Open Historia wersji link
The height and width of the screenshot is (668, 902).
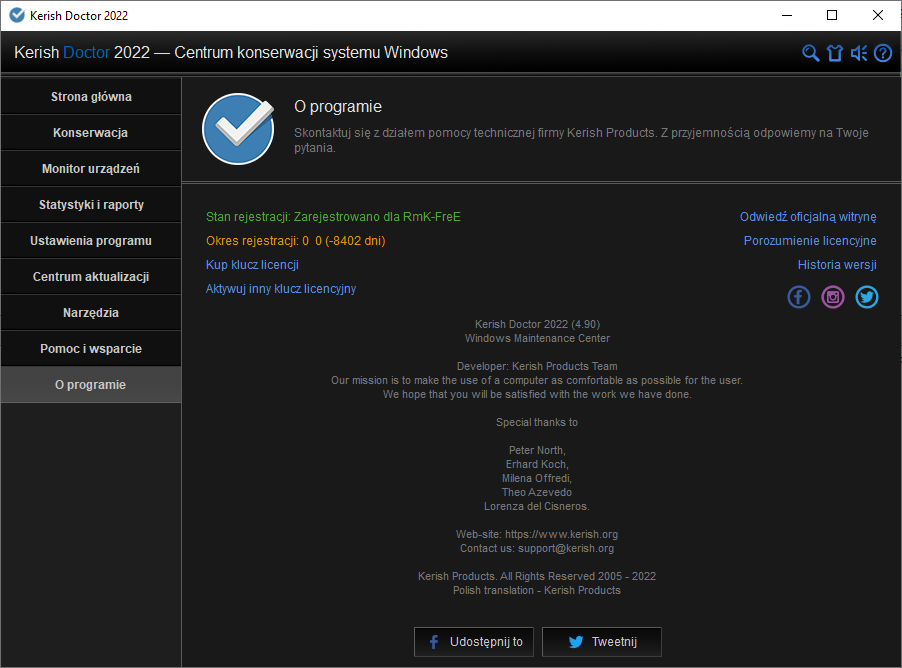pyautogui.click(x=837, y=265)
